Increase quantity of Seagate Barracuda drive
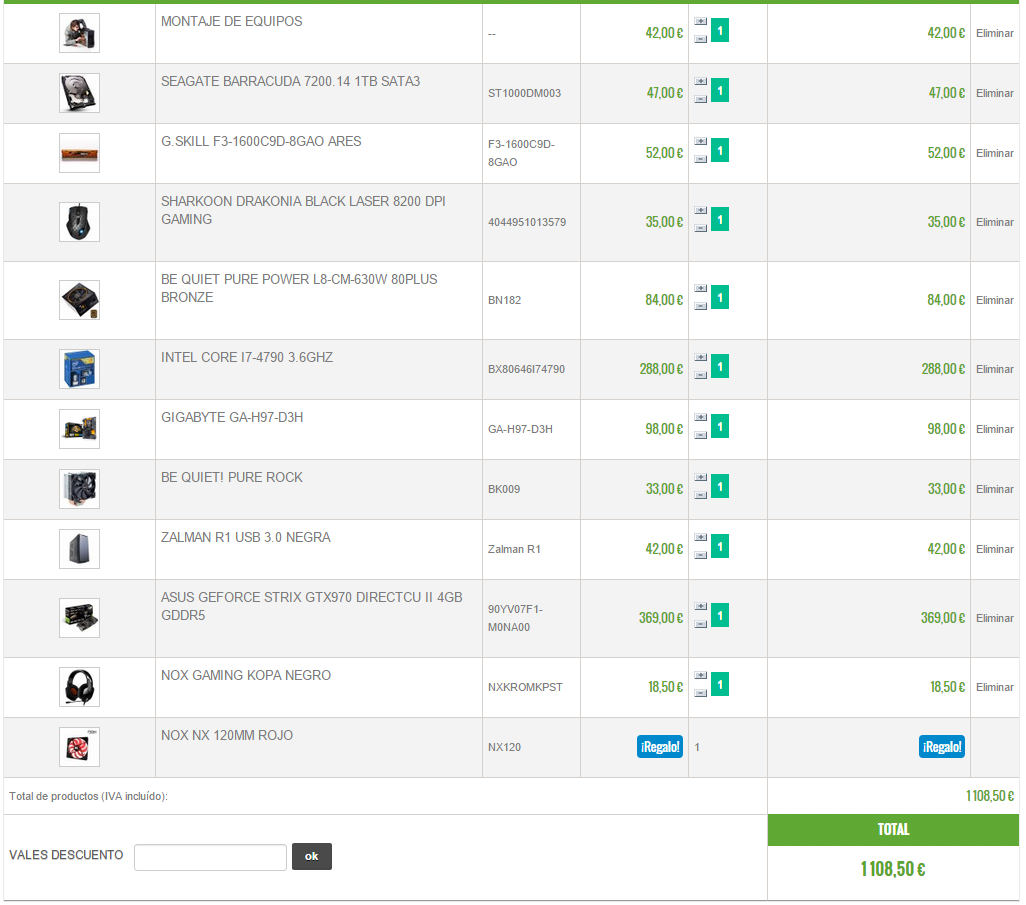Viewport: 1026px width, 905px height. pyautogui.click(x=700, y=81)
